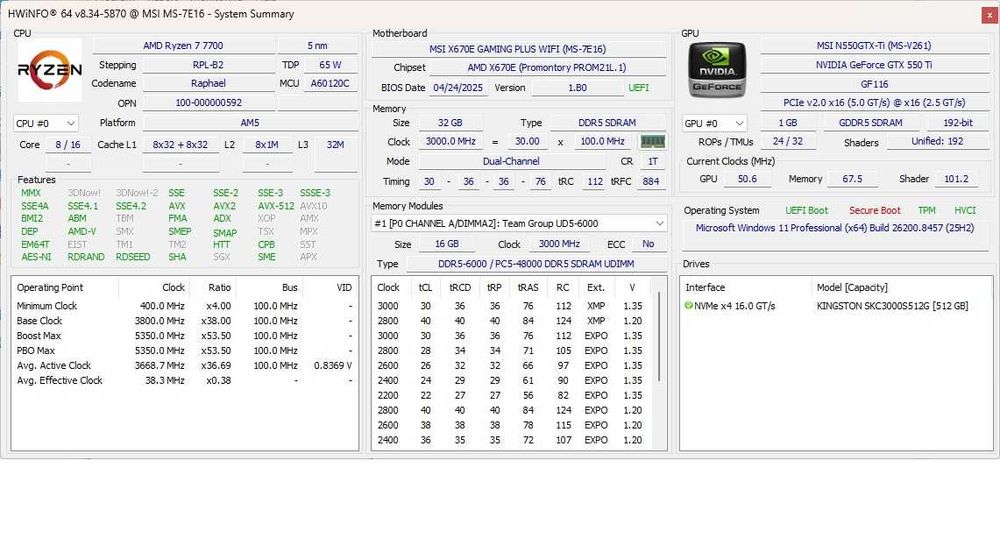This screenshot has width=1000, height=538.
Task: Click the L1 cache 8x32 + 8x32 value
Action: coord(180,145)
